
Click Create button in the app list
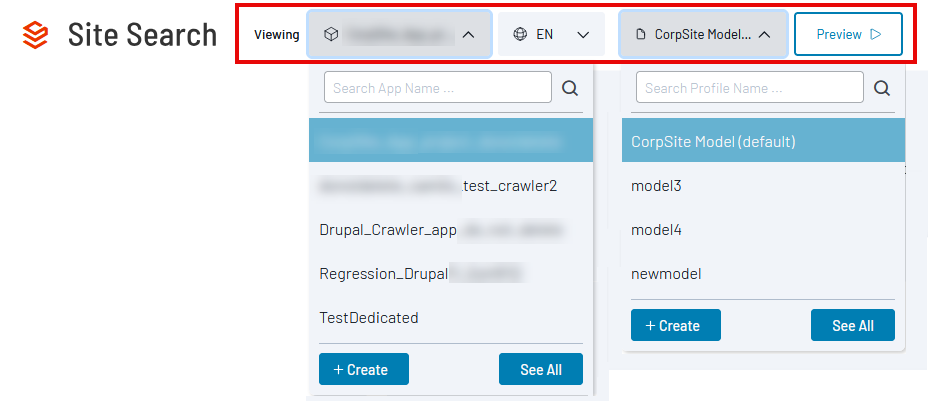[x=363, y=369]
